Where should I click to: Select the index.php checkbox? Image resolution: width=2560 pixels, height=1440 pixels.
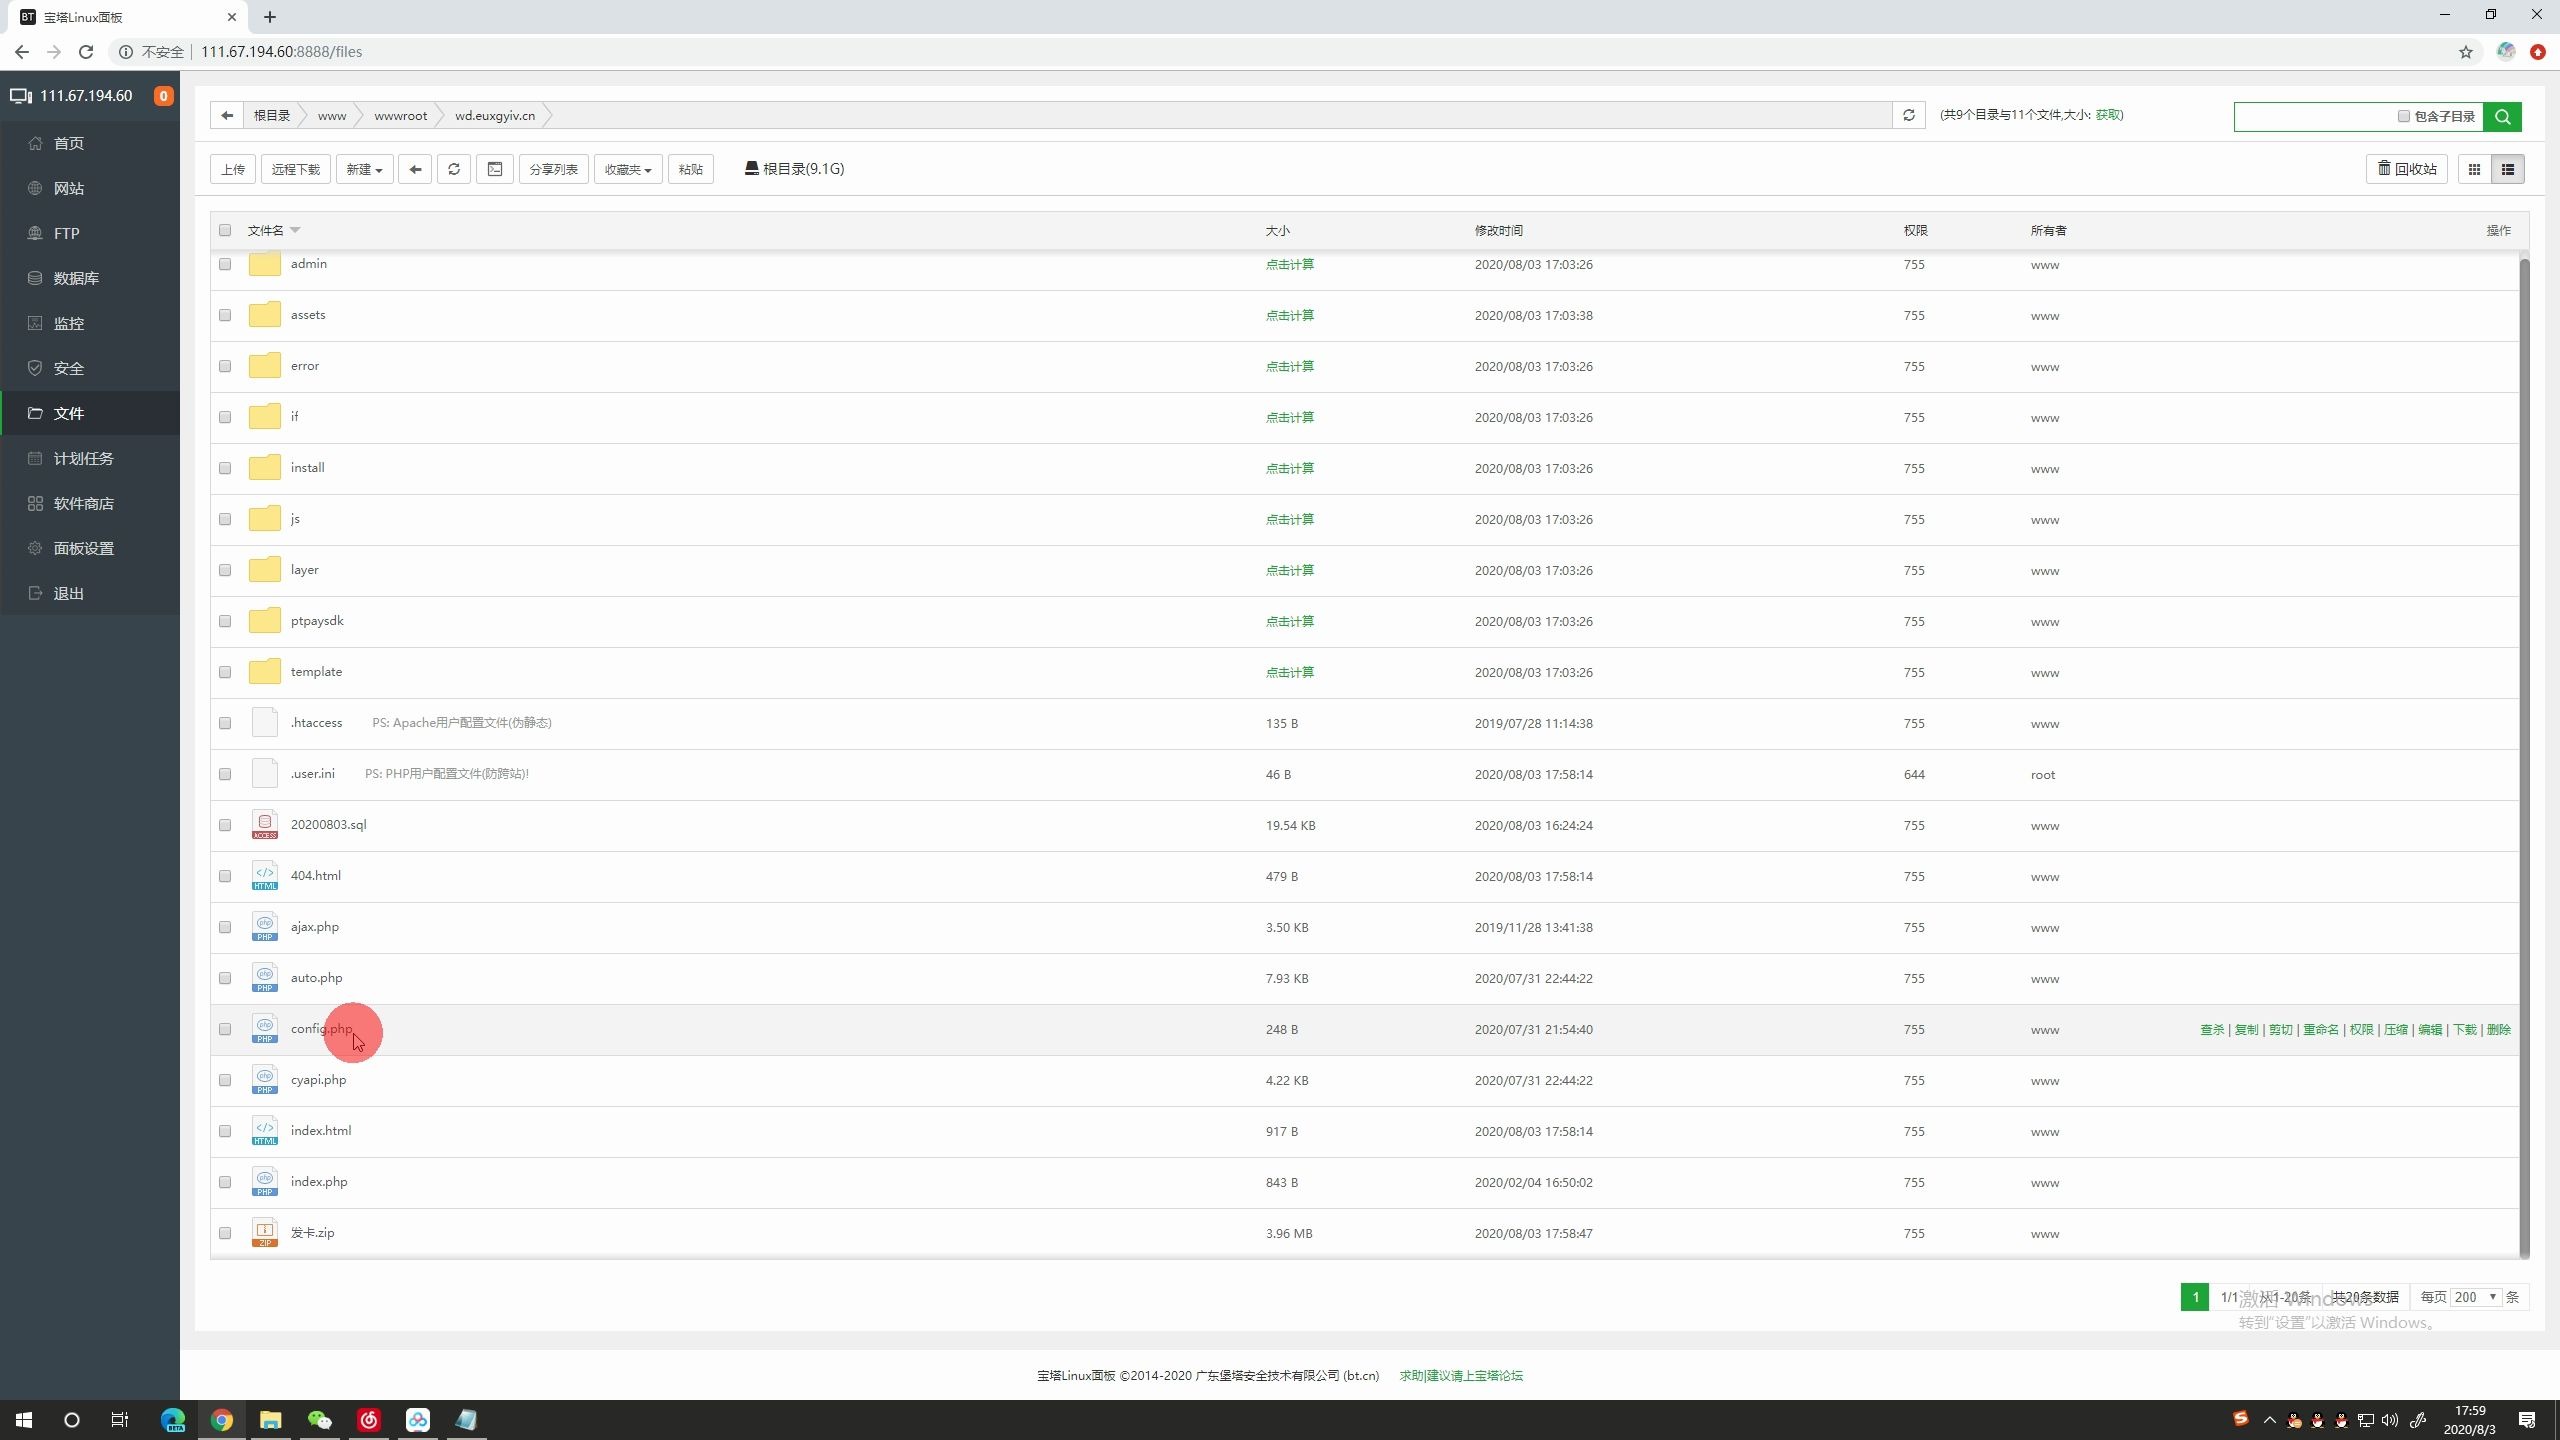(225, 1182)
